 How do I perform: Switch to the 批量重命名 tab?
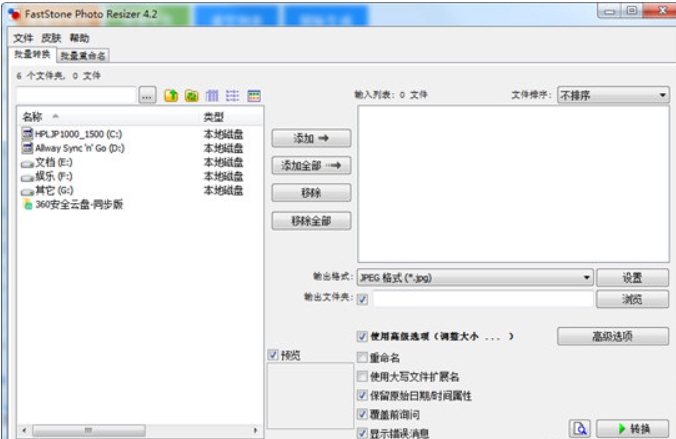coord(83,56)
